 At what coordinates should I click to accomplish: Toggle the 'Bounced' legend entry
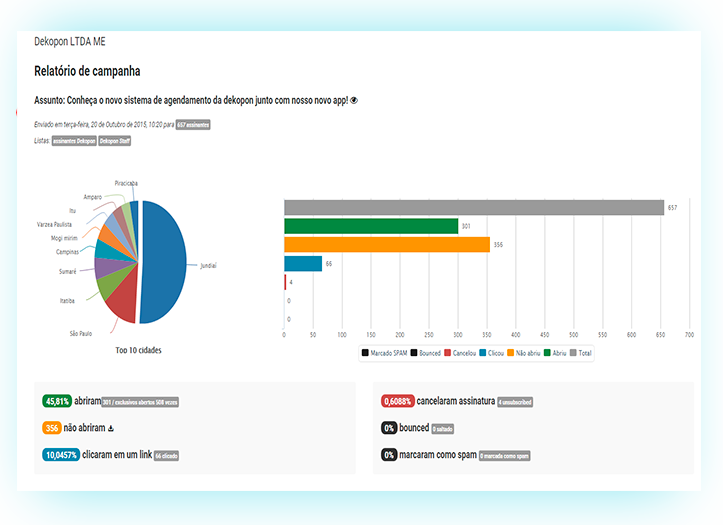[426, 353]
